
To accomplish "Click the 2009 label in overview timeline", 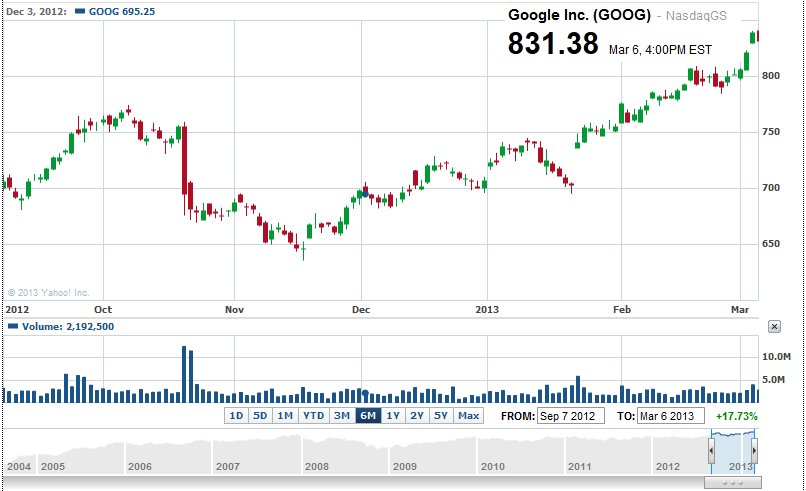I will [405, 466].
